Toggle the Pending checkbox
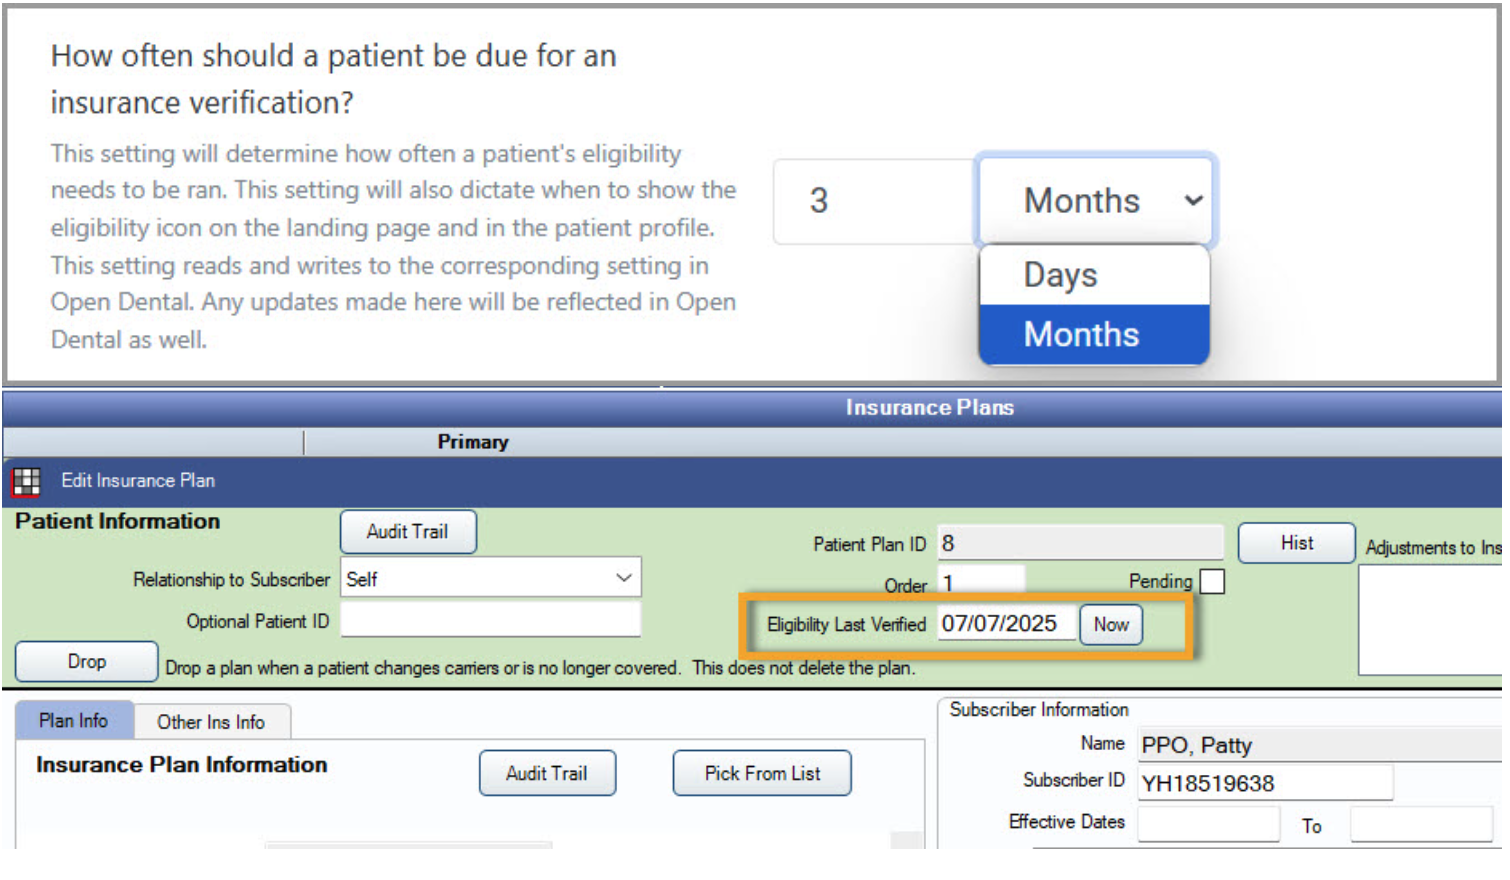Image resolution: width=1510 pixels, height=880 pixels. click(1212, 581)
